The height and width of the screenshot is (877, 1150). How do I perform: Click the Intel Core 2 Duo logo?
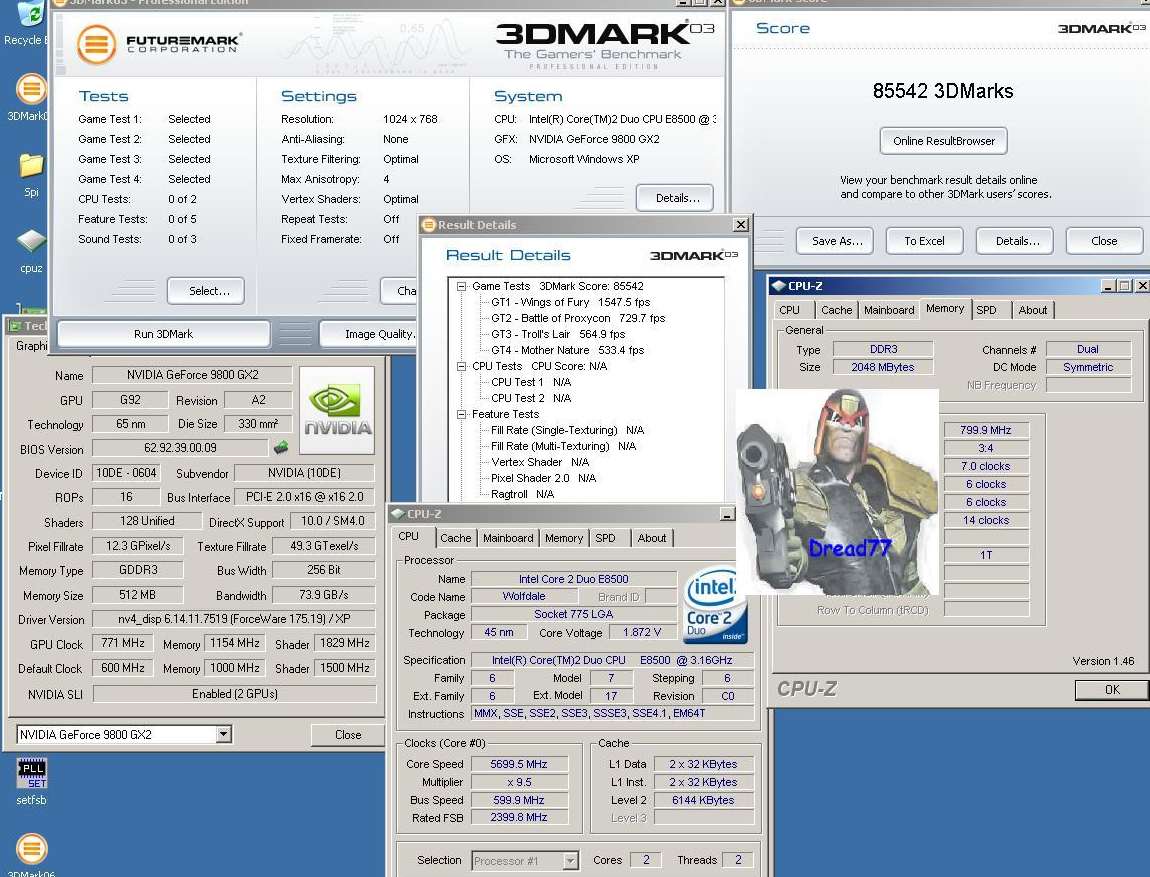715,605
